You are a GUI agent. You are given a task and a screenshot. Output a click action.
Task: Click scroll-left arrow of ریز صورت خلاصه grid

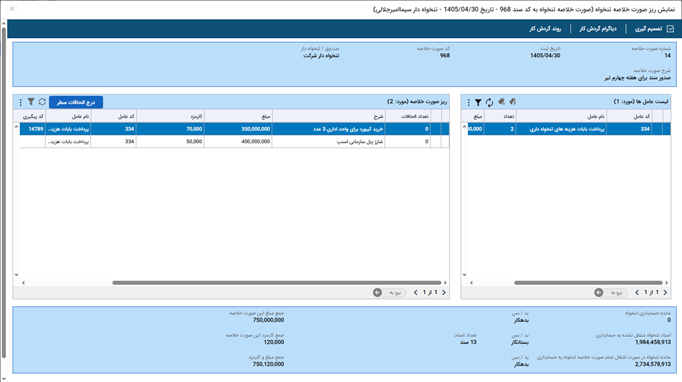(23, 283)
